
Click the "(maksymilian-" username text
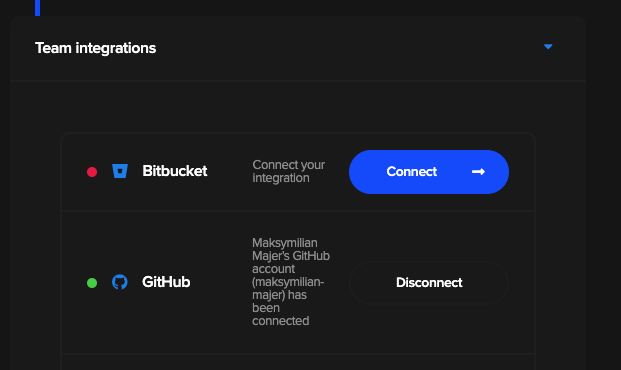tap(288, 282)
